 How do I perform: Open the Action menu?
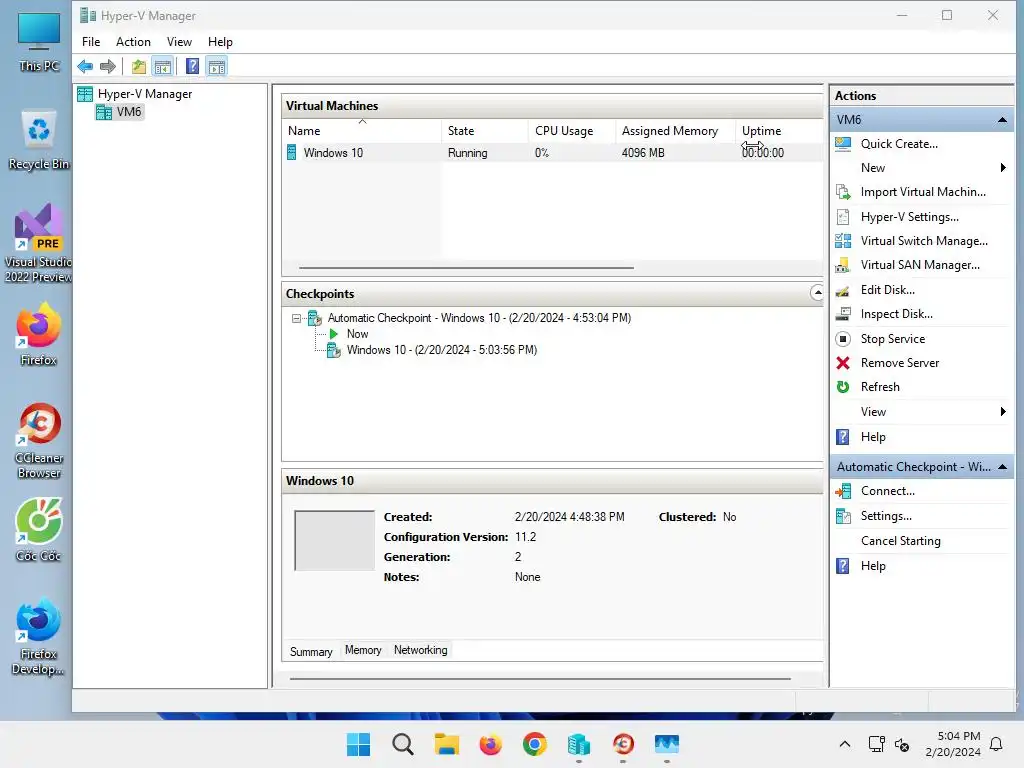pos(133,42)
